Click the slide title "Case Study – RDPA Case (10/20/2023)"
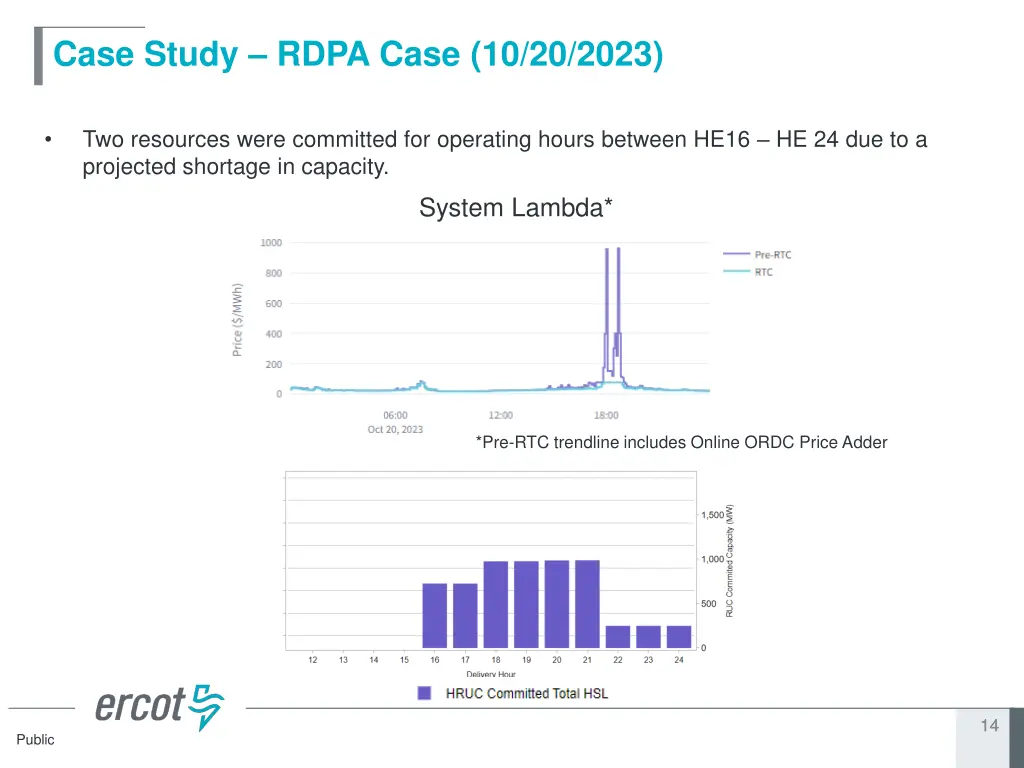This screenshot has height=768, width=1024. (x=358, y=54)
